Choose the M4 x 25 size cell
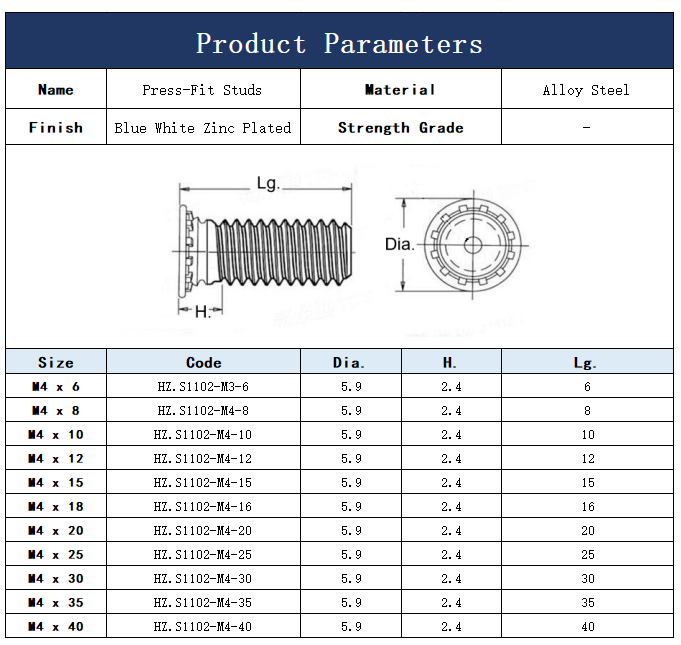Screen dimensions: 681x645 (56, 554)
